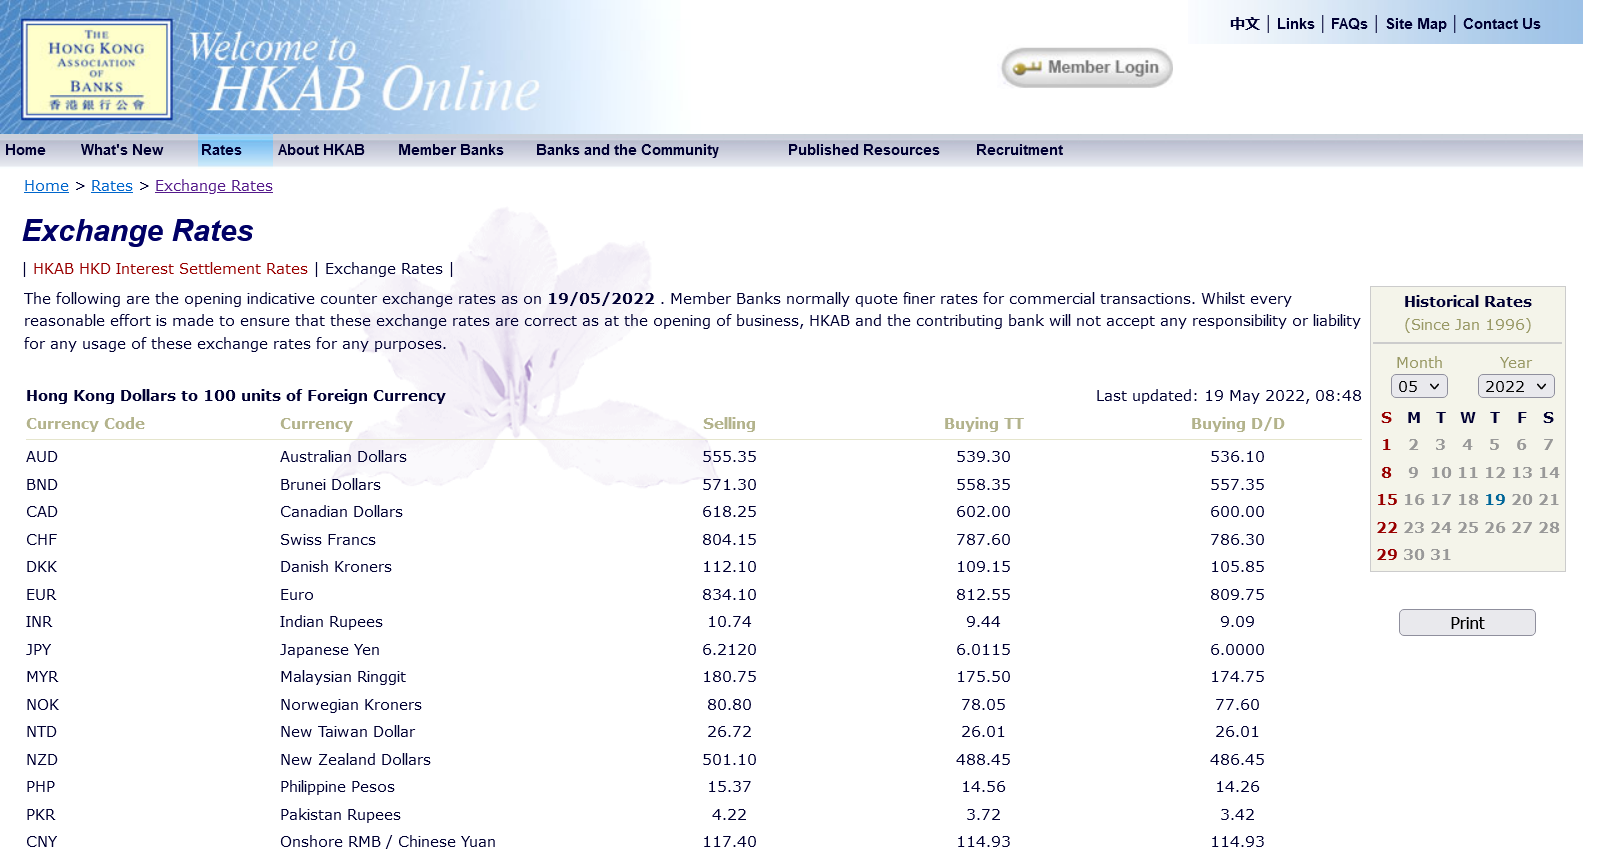Click the HKAB logo in the header
Screen dimensions: 1603x861
point(97,70)
